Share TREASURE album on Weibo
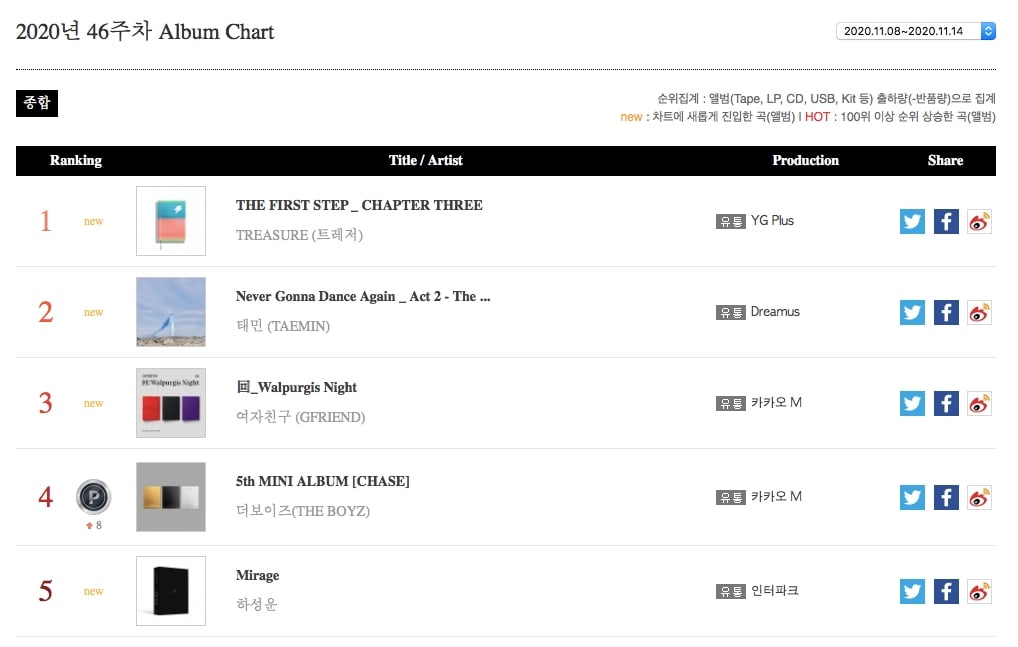This screenshot has width=1018, height=647. 979,221
